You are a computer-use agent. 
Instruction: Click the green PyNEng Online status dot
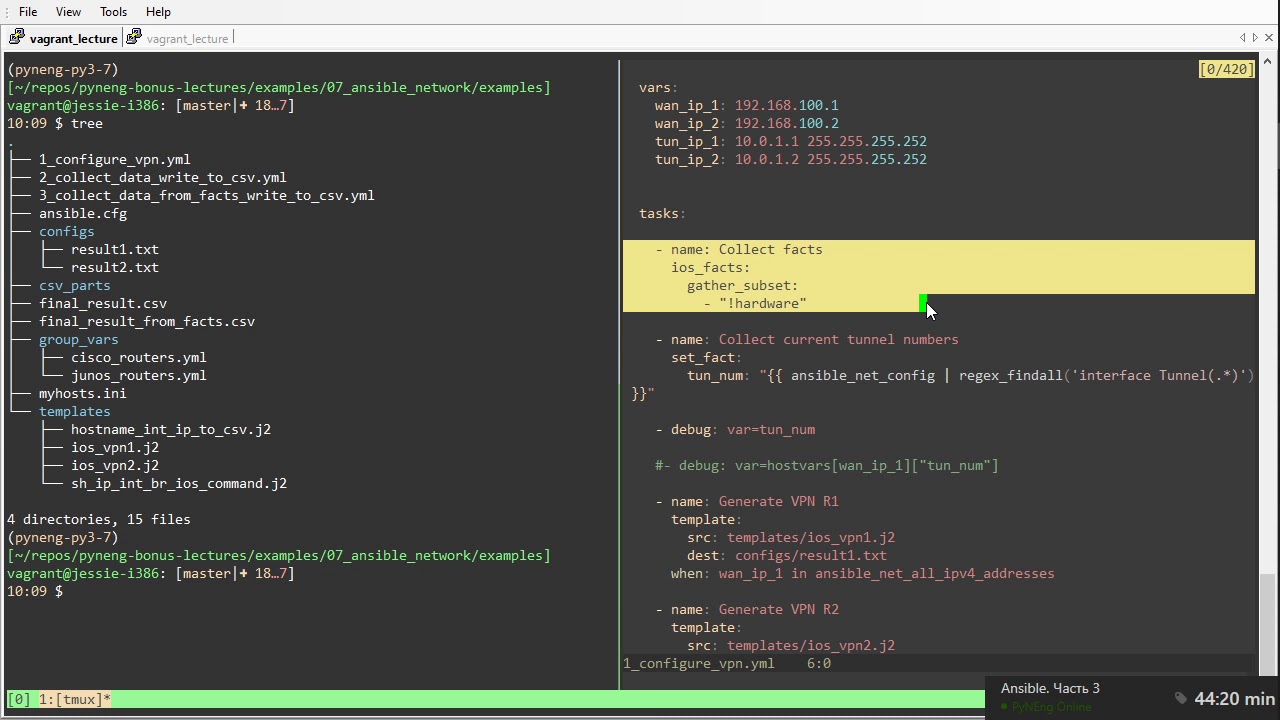(x=1005, y=707)
